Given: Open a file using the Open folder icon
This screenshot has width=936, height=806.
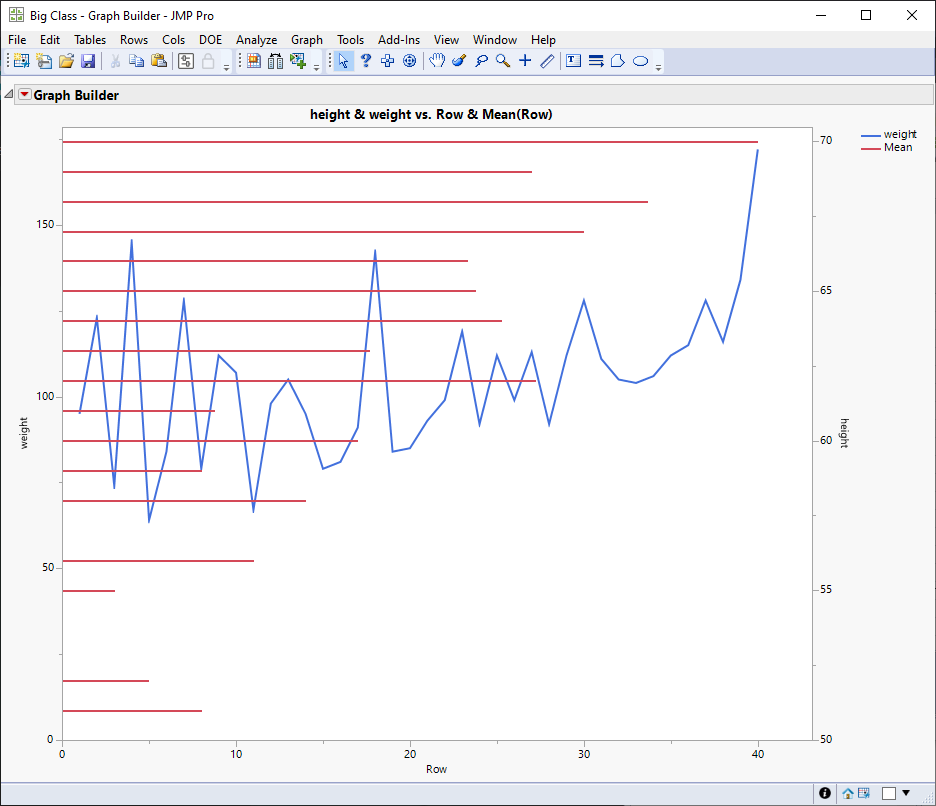Looking at the screenshot, I should (66, 61).
